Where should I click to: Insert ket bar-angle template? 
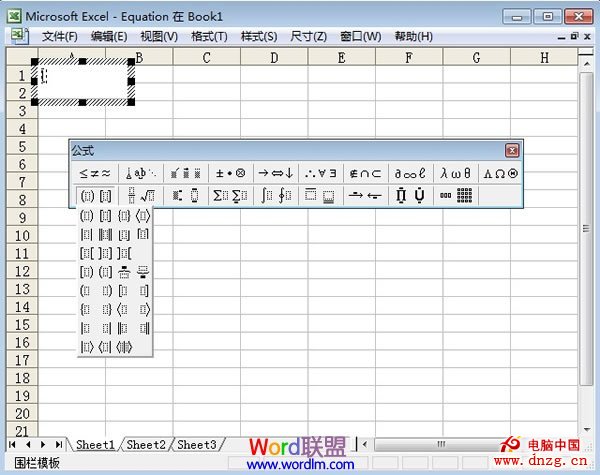(86, 347)
